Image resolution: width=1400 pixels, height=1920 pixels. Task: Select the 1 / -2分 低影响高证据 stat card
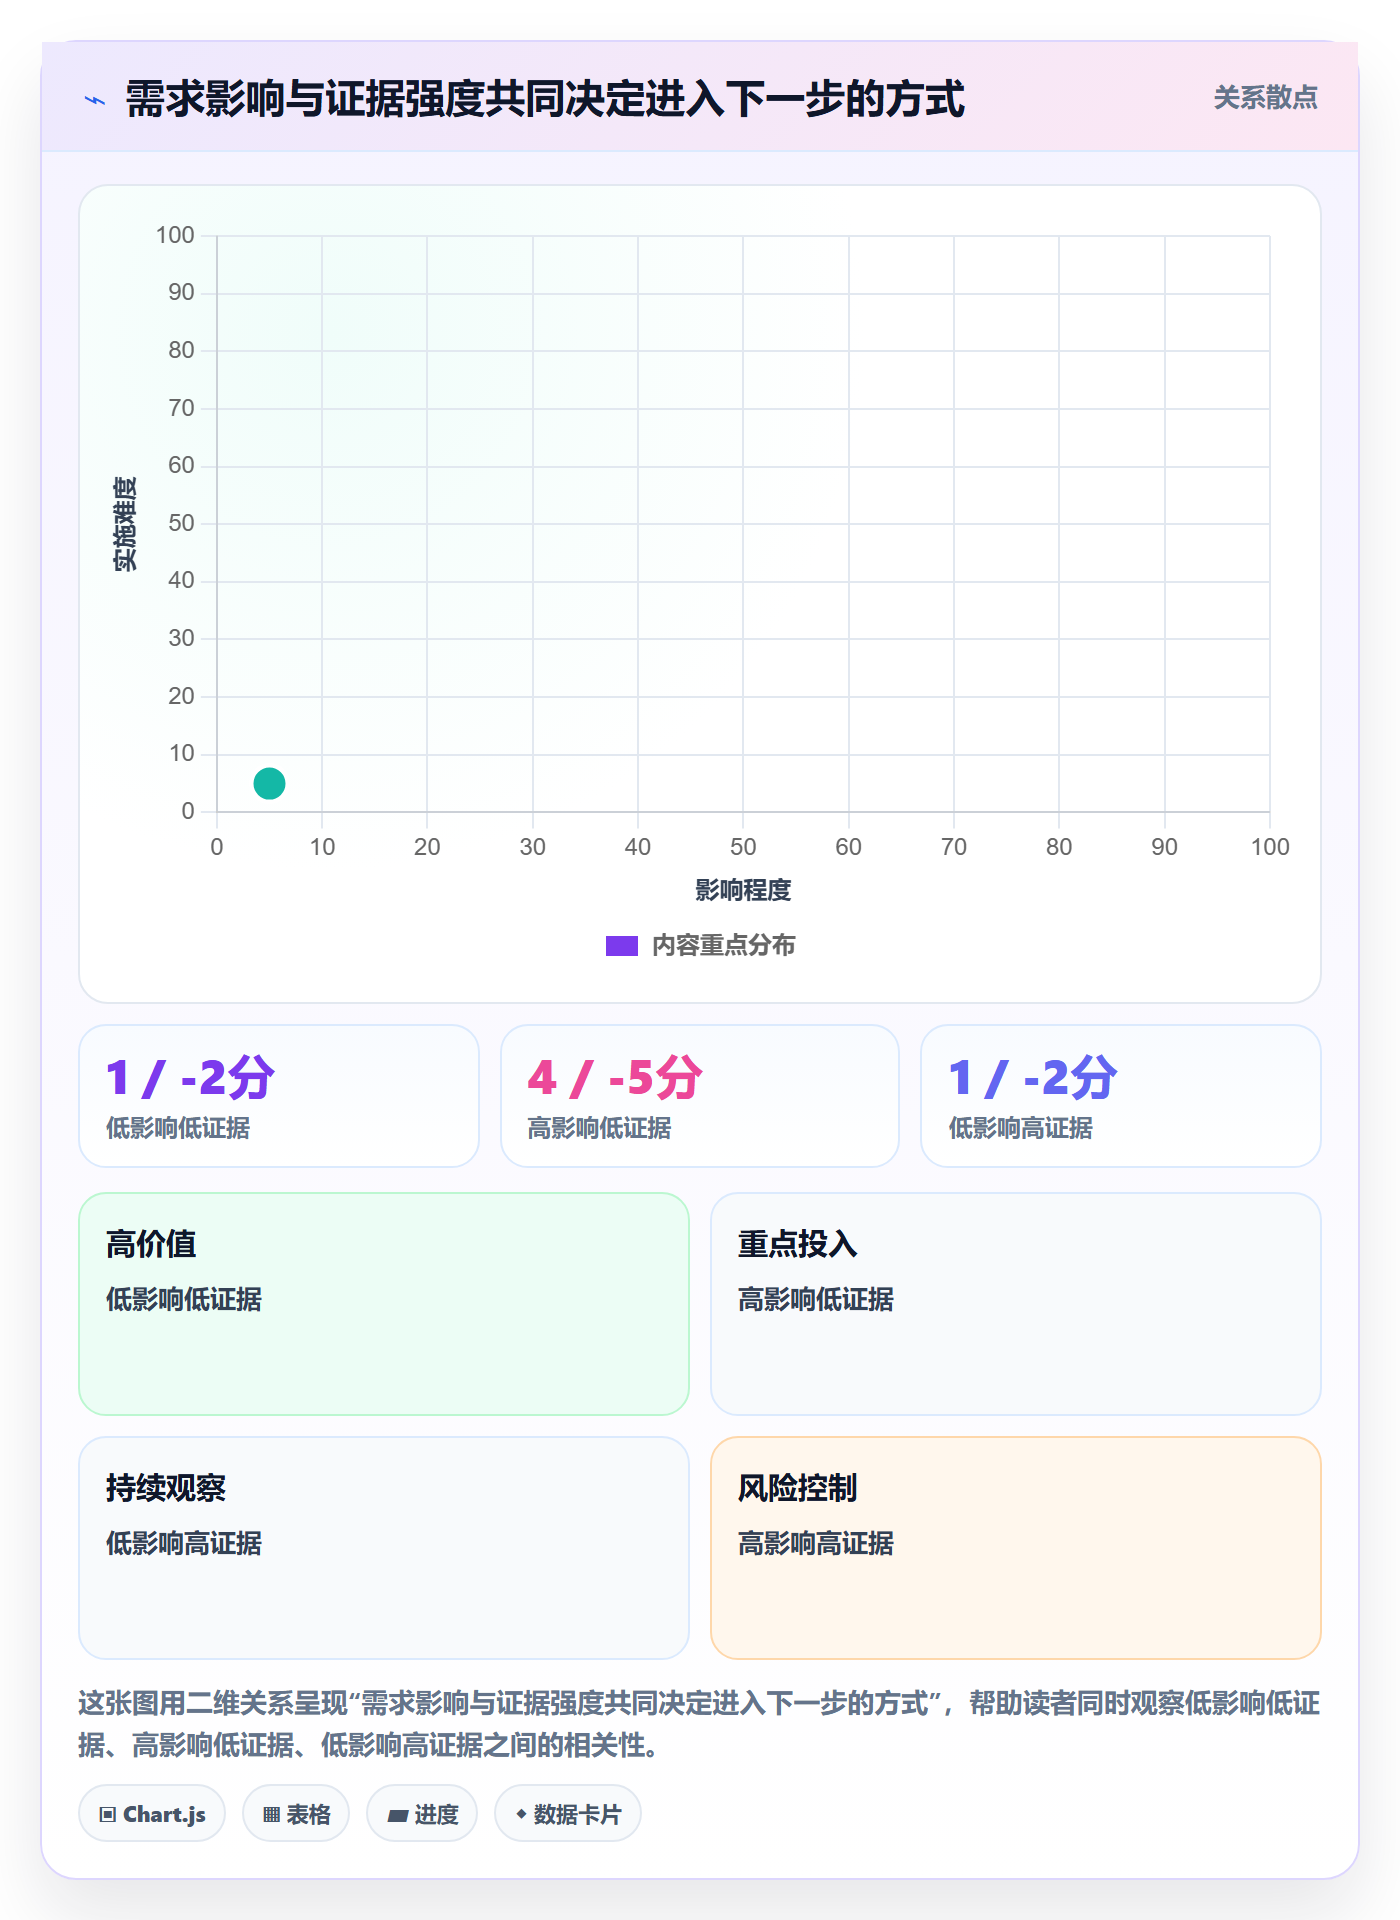pos(1121,1096)
